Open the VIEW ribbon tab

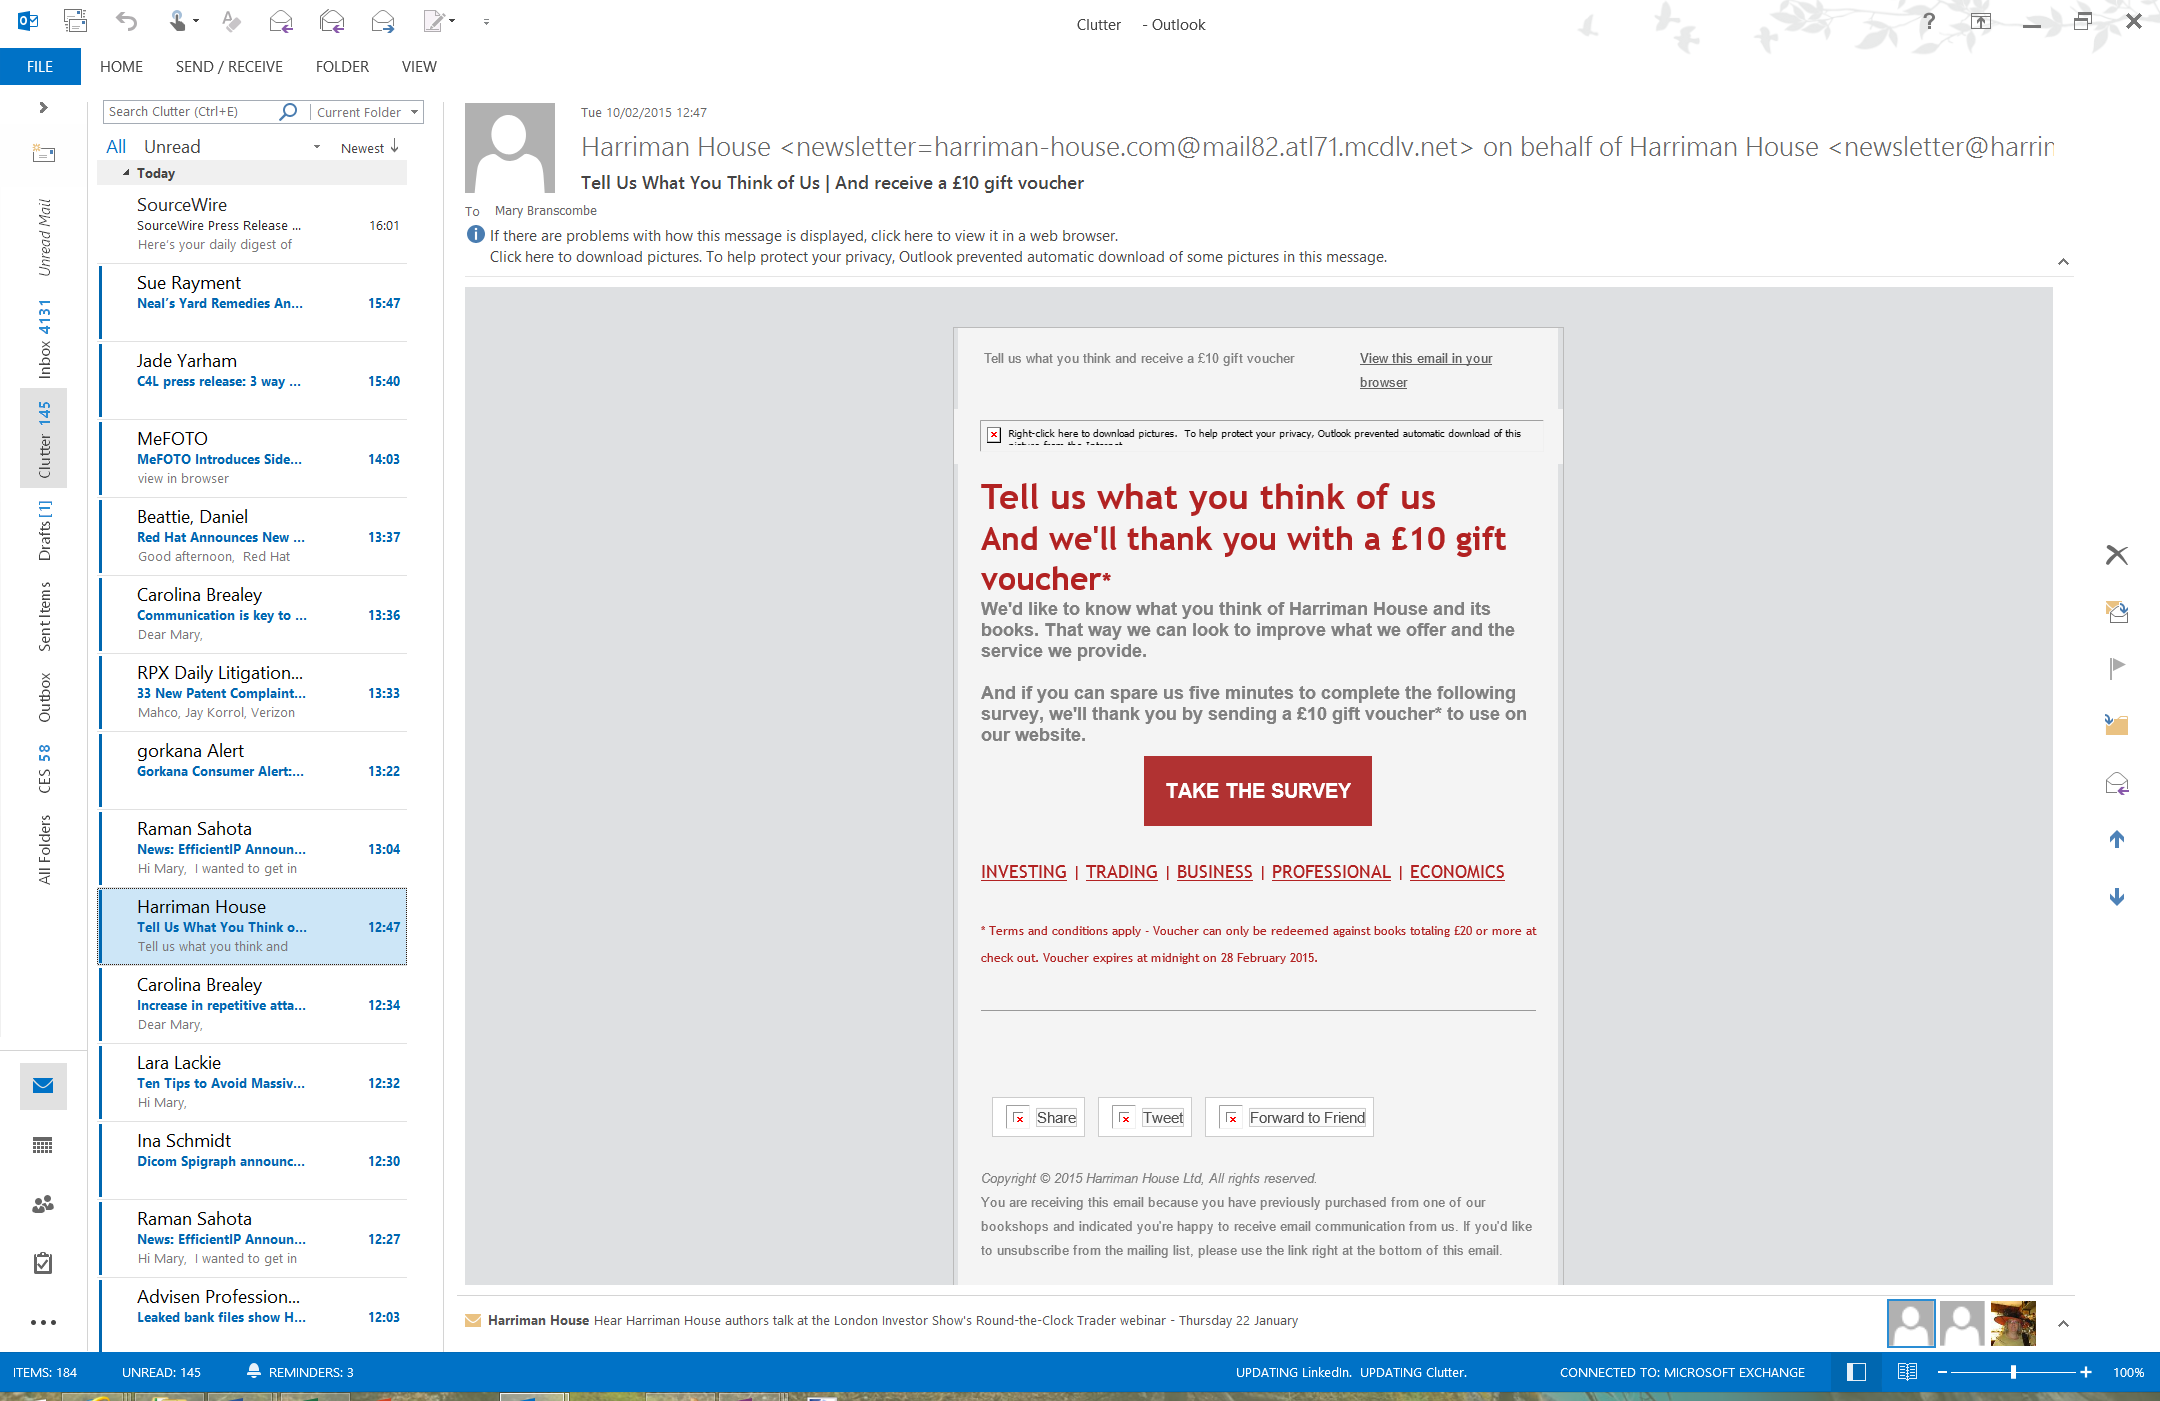pyautogui.click(x=419, y=66)
